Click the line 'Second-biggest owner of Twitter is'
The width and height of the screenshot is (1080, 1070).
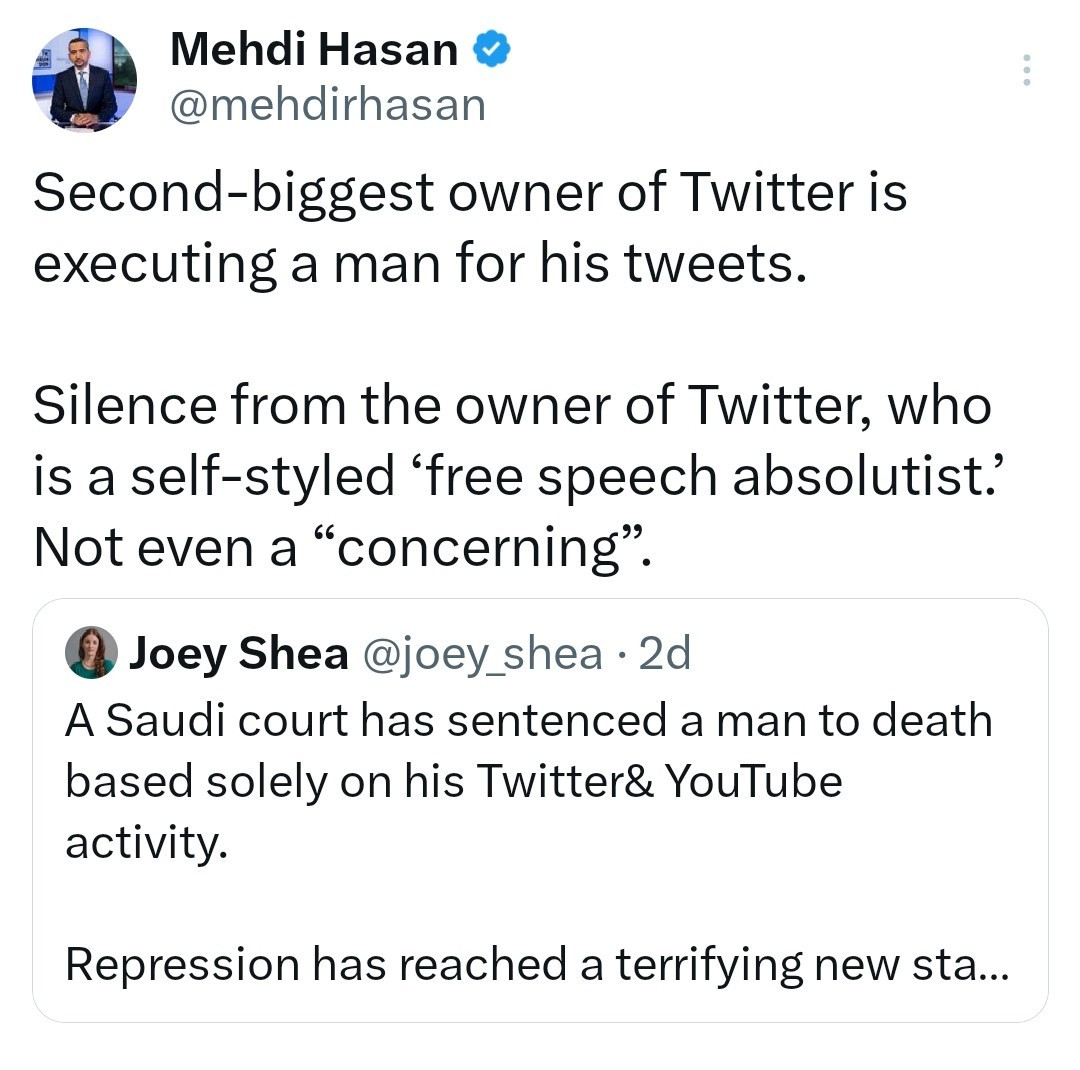470,192
